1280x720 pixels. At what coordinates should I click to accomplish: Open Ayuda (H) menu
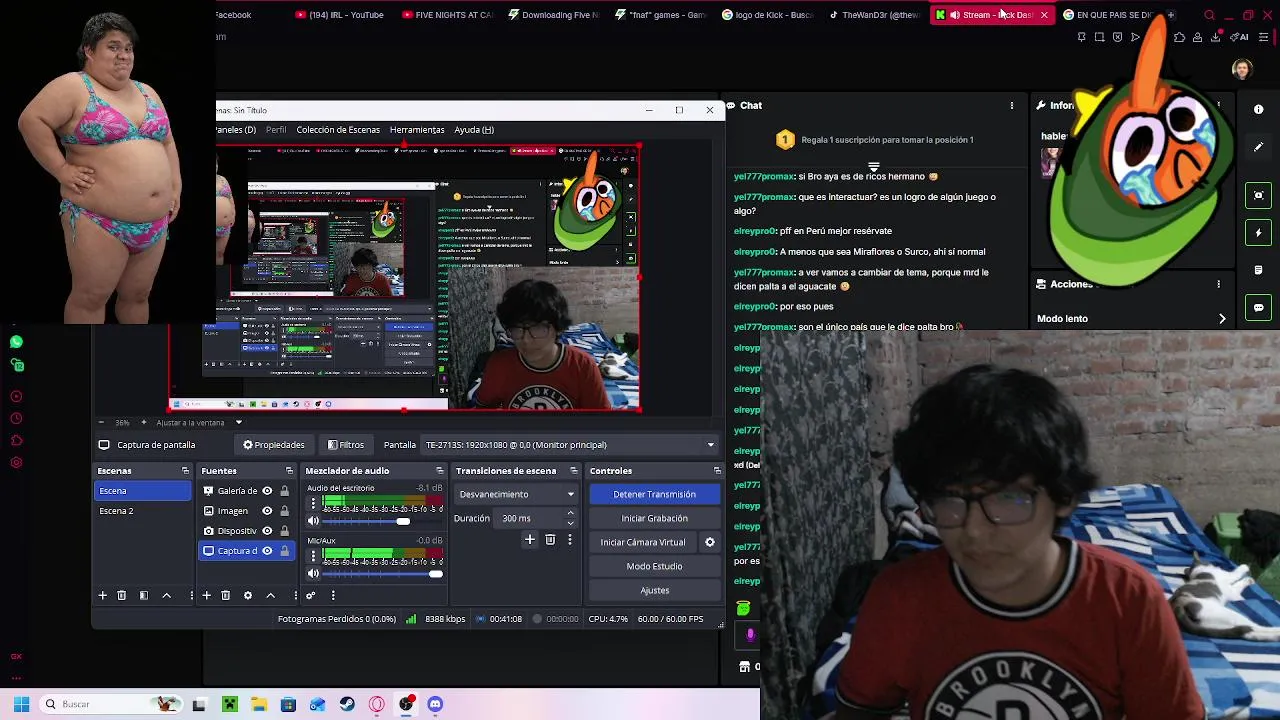pyautogui.click(x=474, y=130)
